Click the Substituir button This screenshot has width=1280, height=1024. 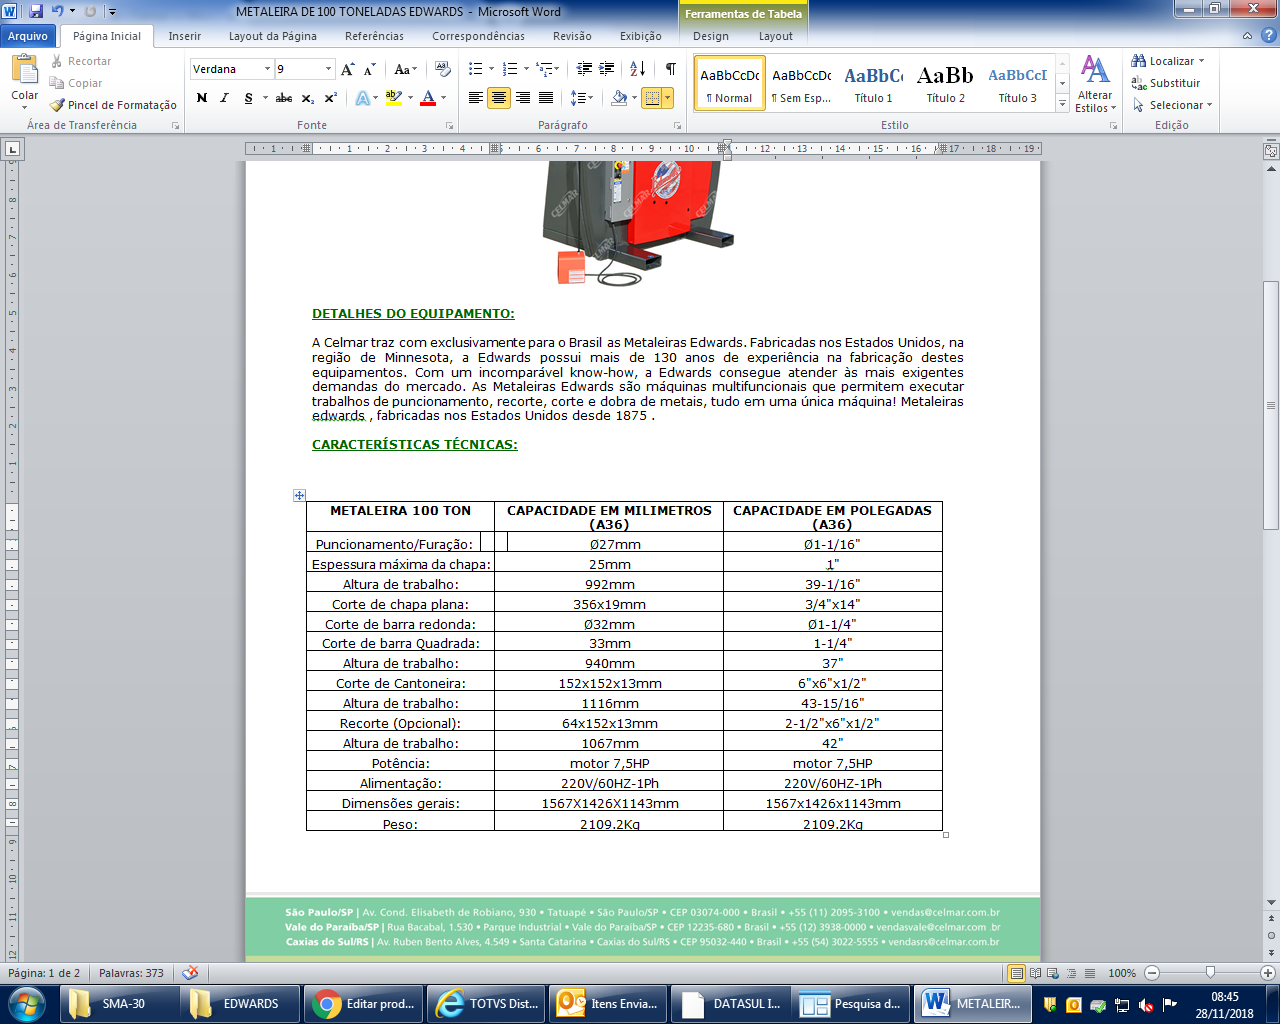coord(1166,83)
